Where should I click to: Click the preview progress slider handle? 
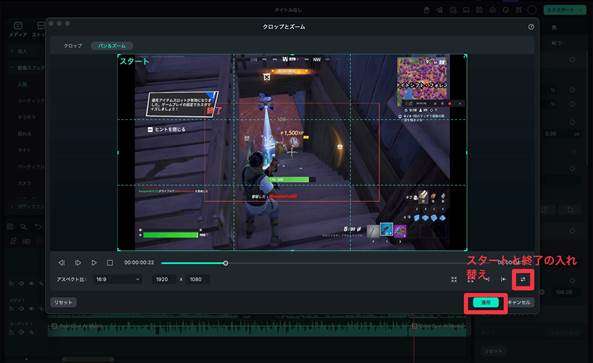coord(225,263)
